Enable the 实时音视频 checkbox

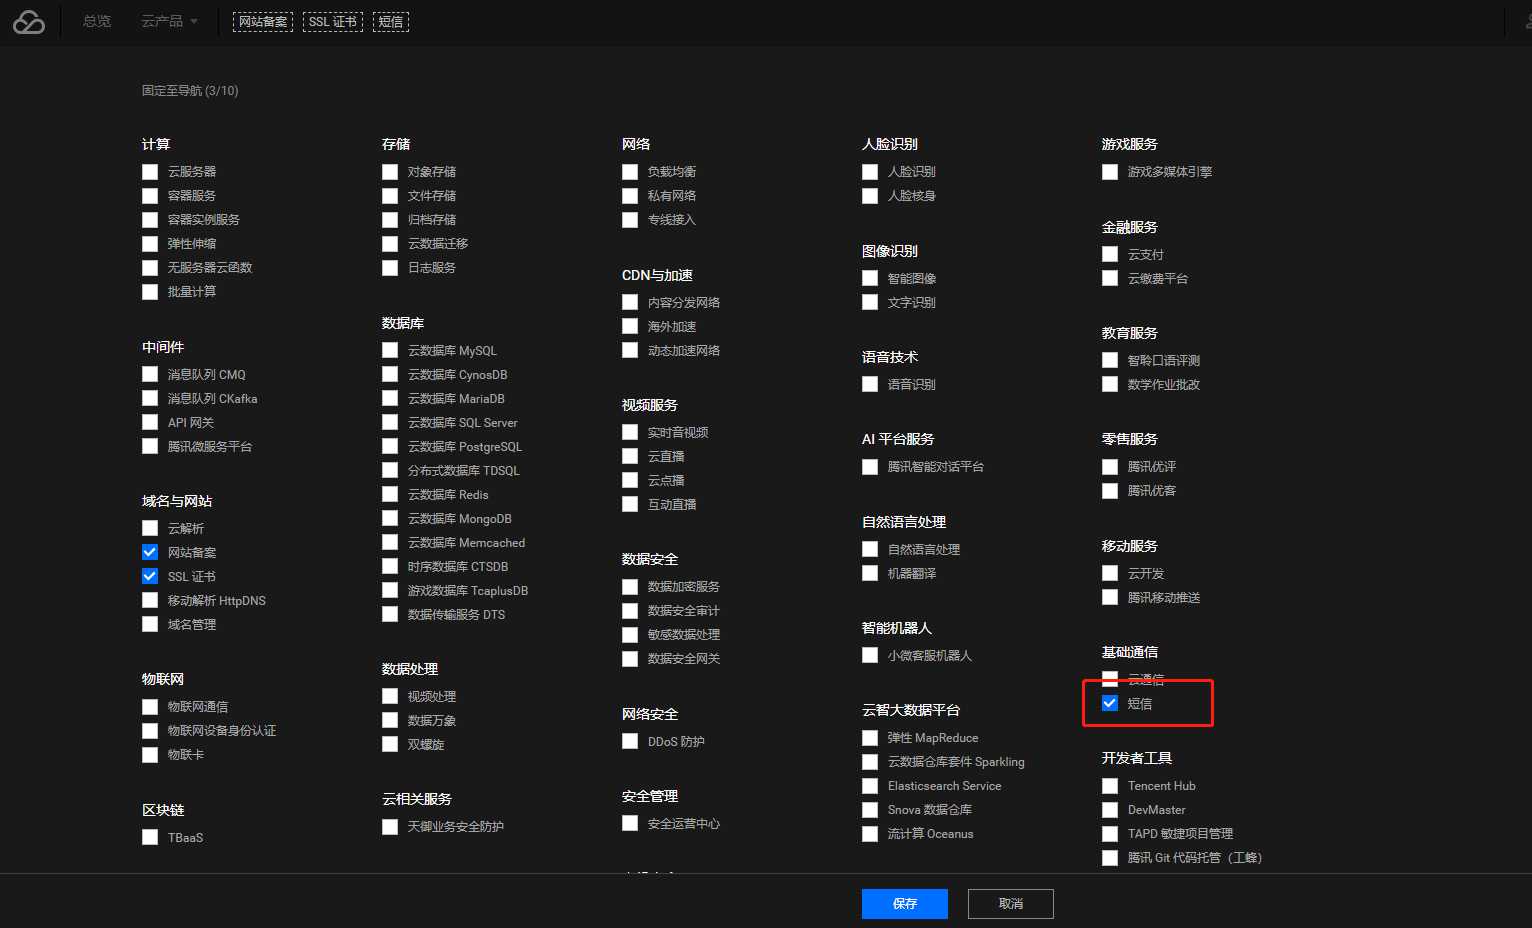click(x=630, y=432)
